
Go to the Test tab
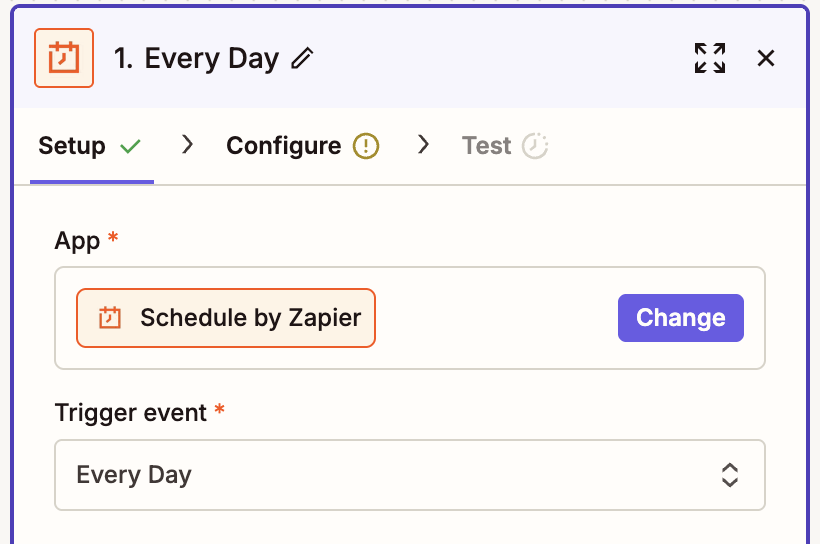[487, 146]
